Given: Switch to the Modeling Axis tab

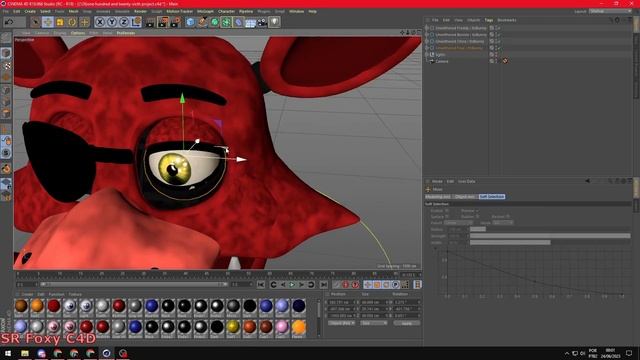Looking at the screenshot, I should [x=438, y=197].
